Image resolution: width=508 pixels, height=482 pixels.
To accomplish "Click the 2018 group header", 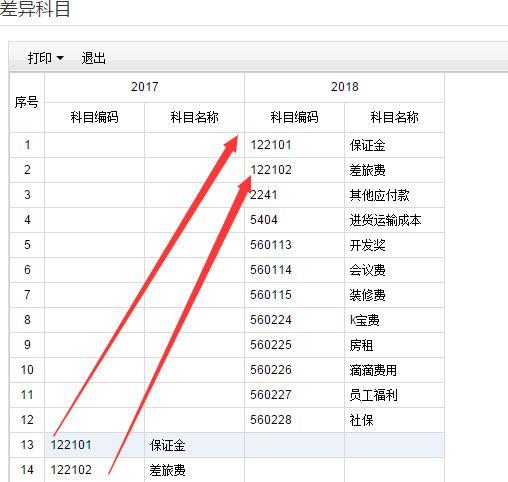I will click(x=344, y=87).
